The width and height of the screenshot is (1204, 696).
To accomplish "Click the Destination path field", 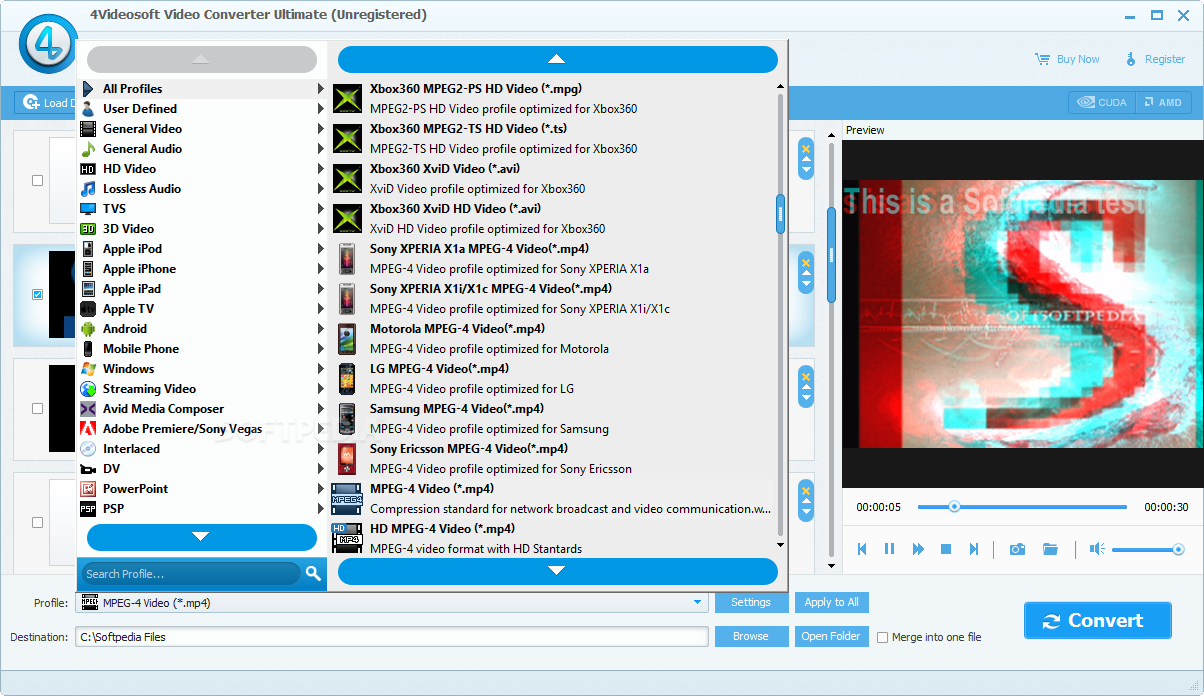I will pyautogui.click(x=392, y=637).
